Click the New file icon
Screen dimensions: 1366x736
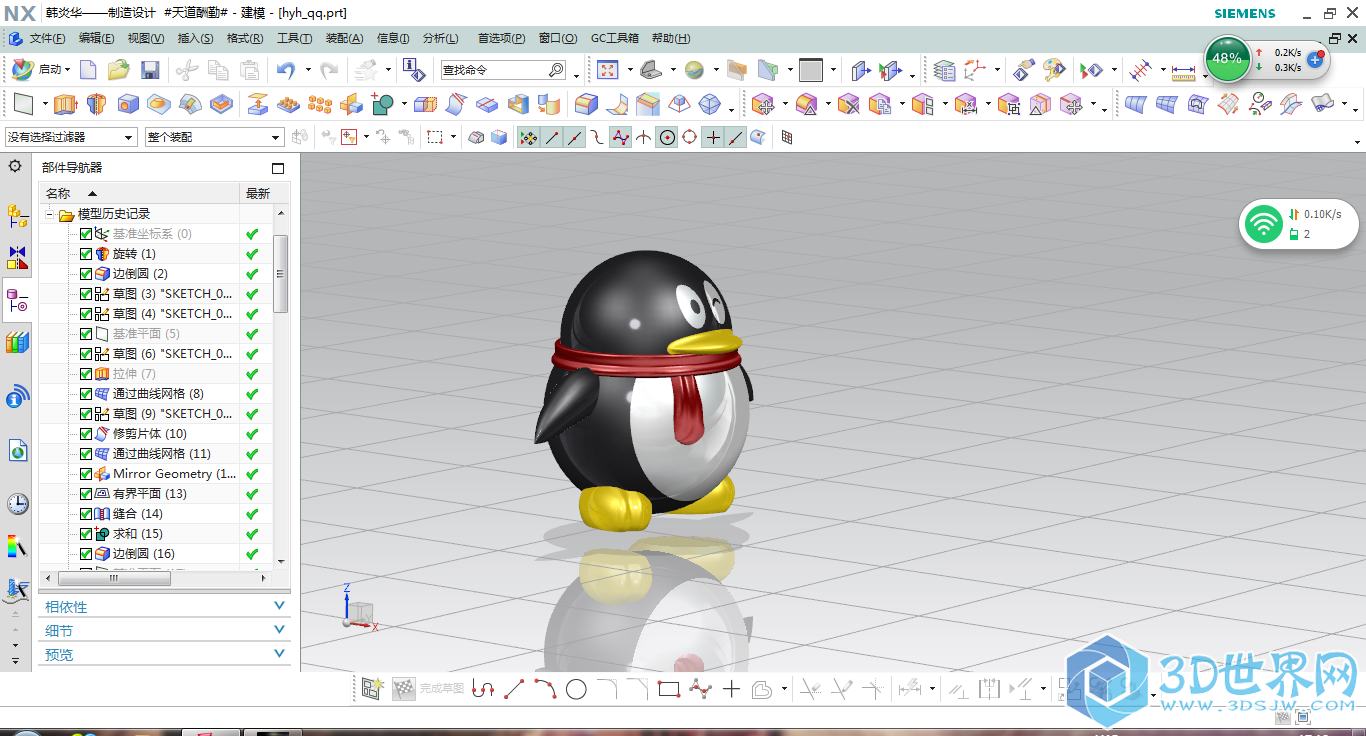[88, 70]
